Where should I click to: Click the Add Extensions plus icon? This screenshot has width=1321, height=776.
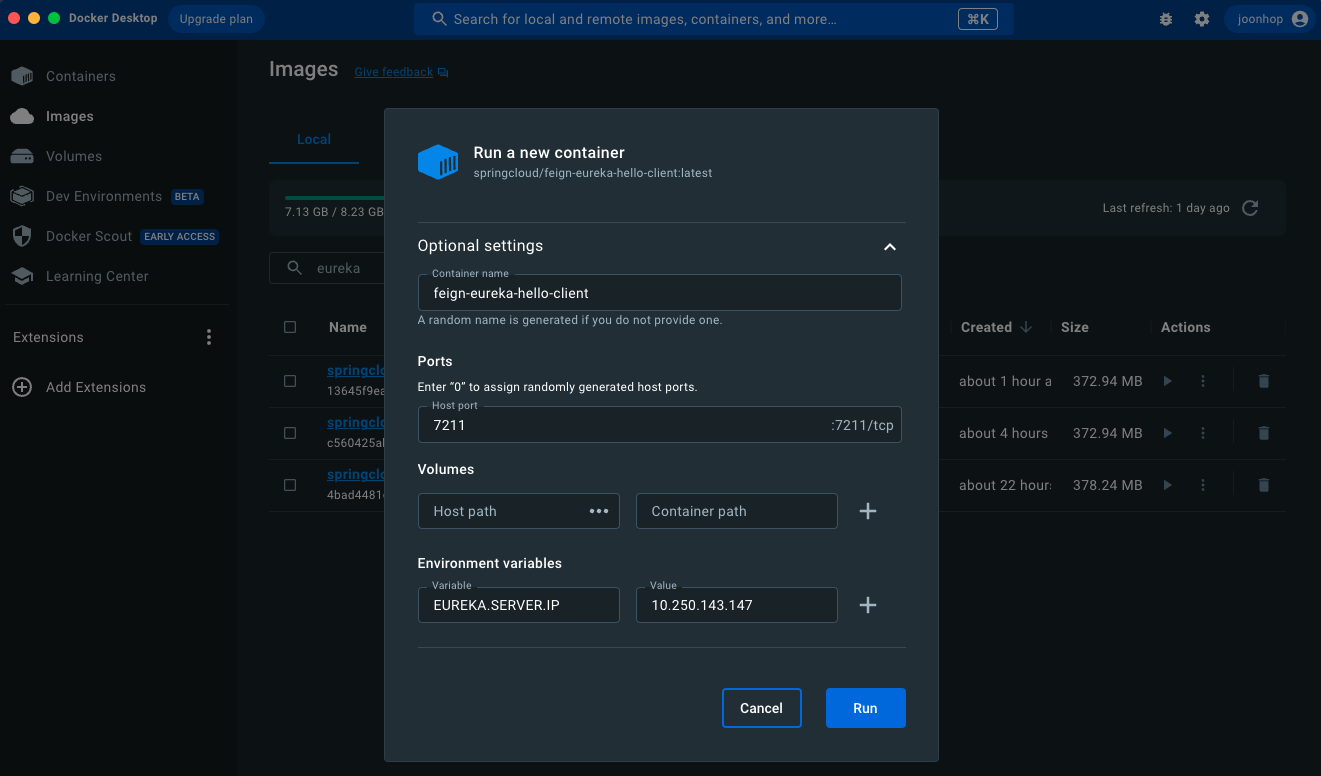click(x=22, y=387)
